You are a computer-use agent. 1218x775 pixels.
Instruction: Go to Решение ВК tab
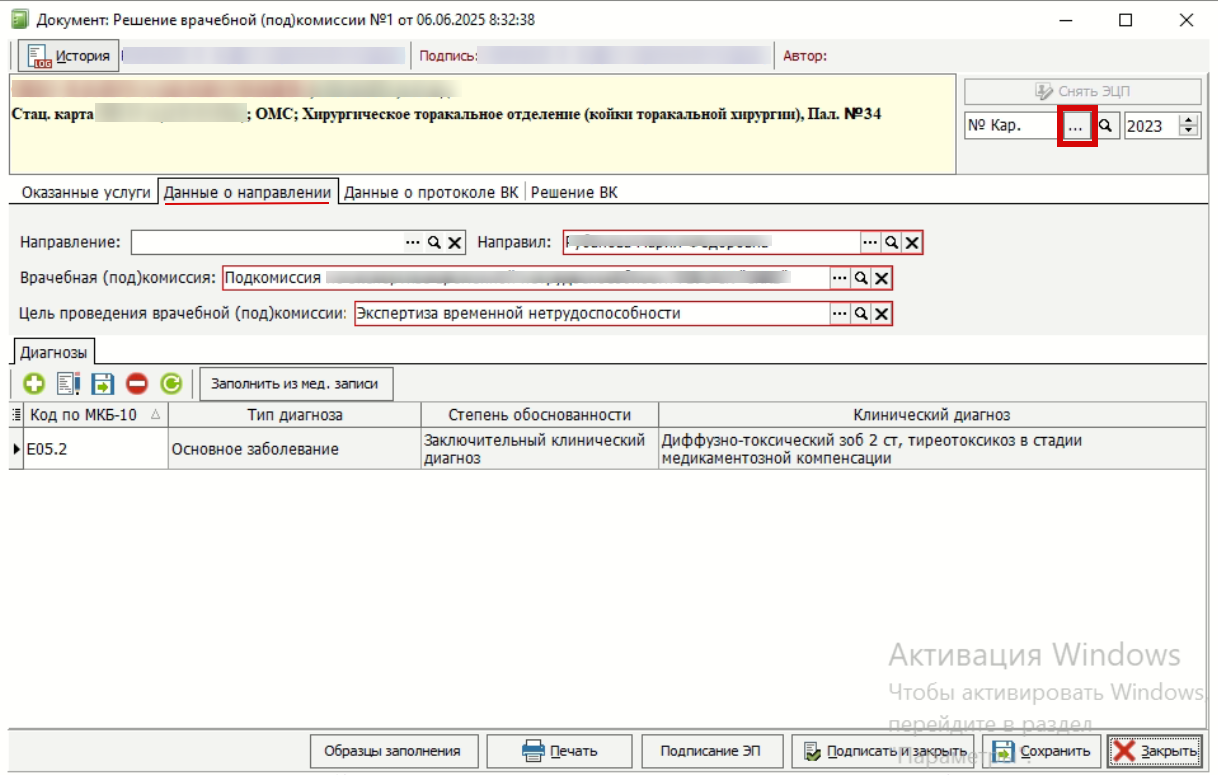(574, 193)
